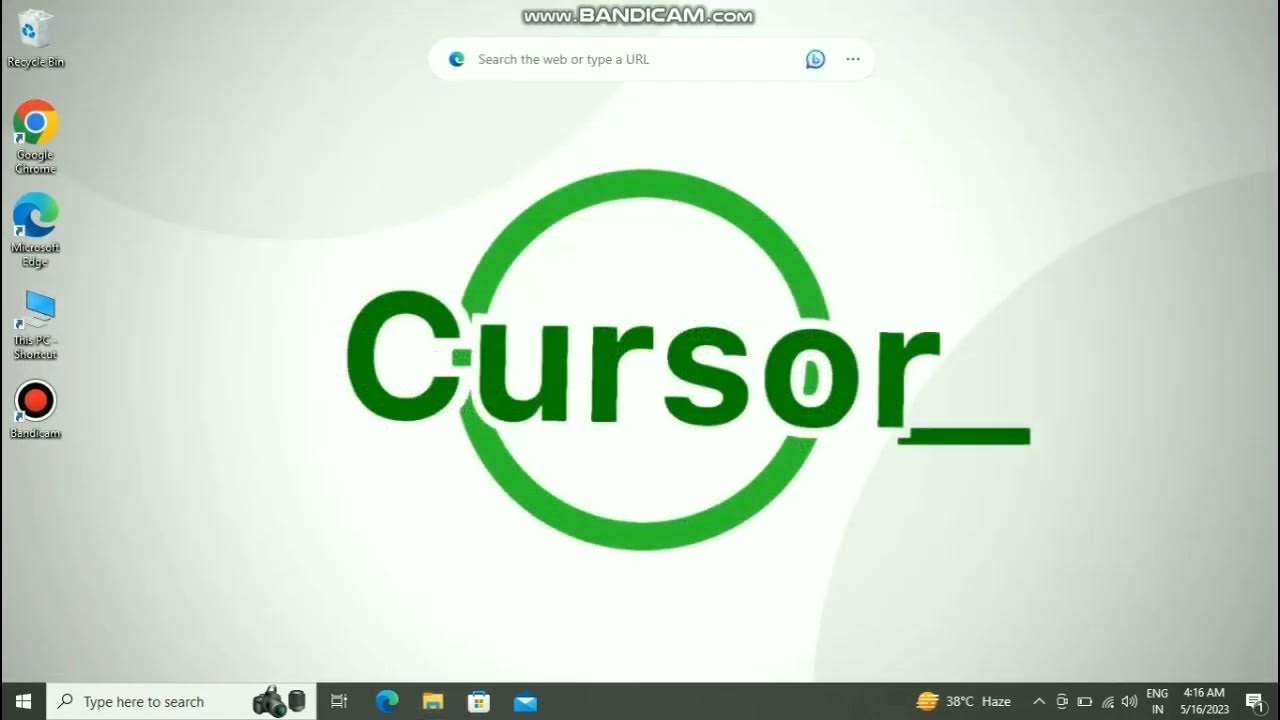Open Task View from taskbar
This screenshot has width=1280, height=720.
[x=339, y=701]
